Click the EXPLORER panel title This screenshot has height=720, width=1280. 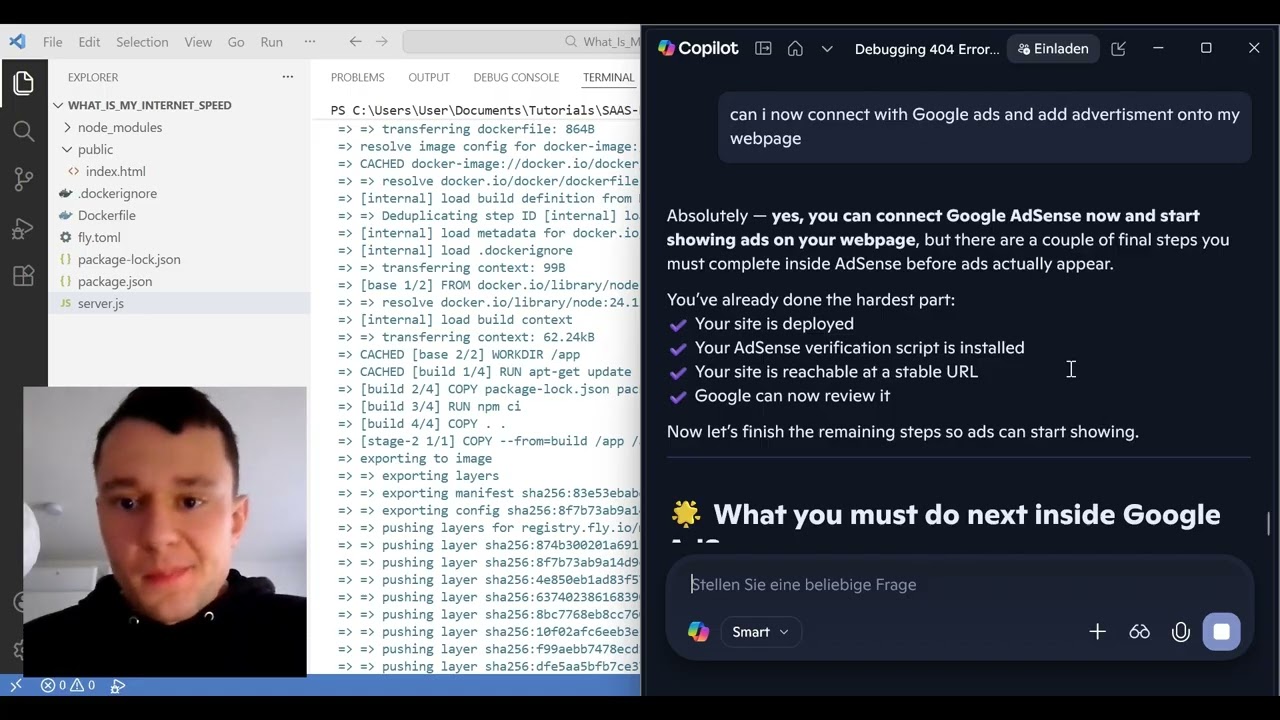click(93, 77)
